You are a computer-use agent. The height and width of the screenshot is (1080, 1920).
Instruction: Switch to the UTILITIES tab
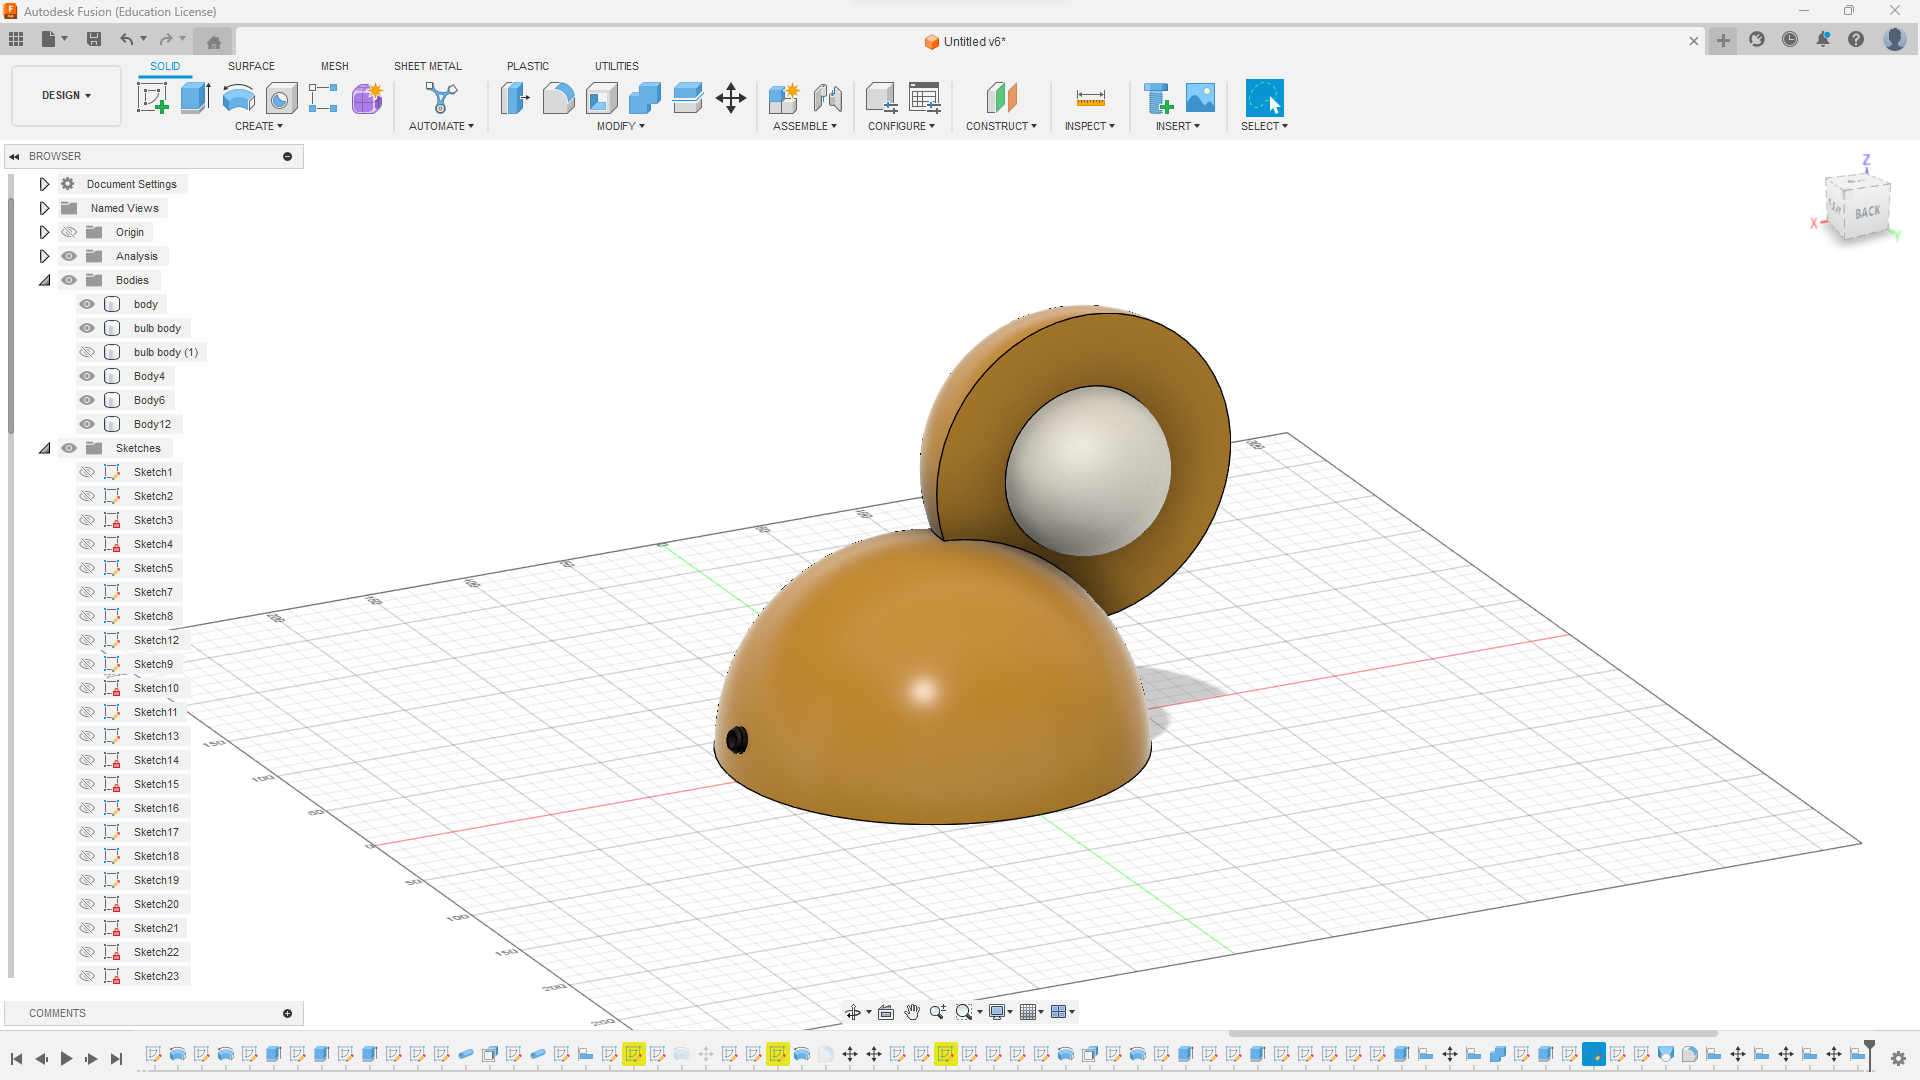617,66
